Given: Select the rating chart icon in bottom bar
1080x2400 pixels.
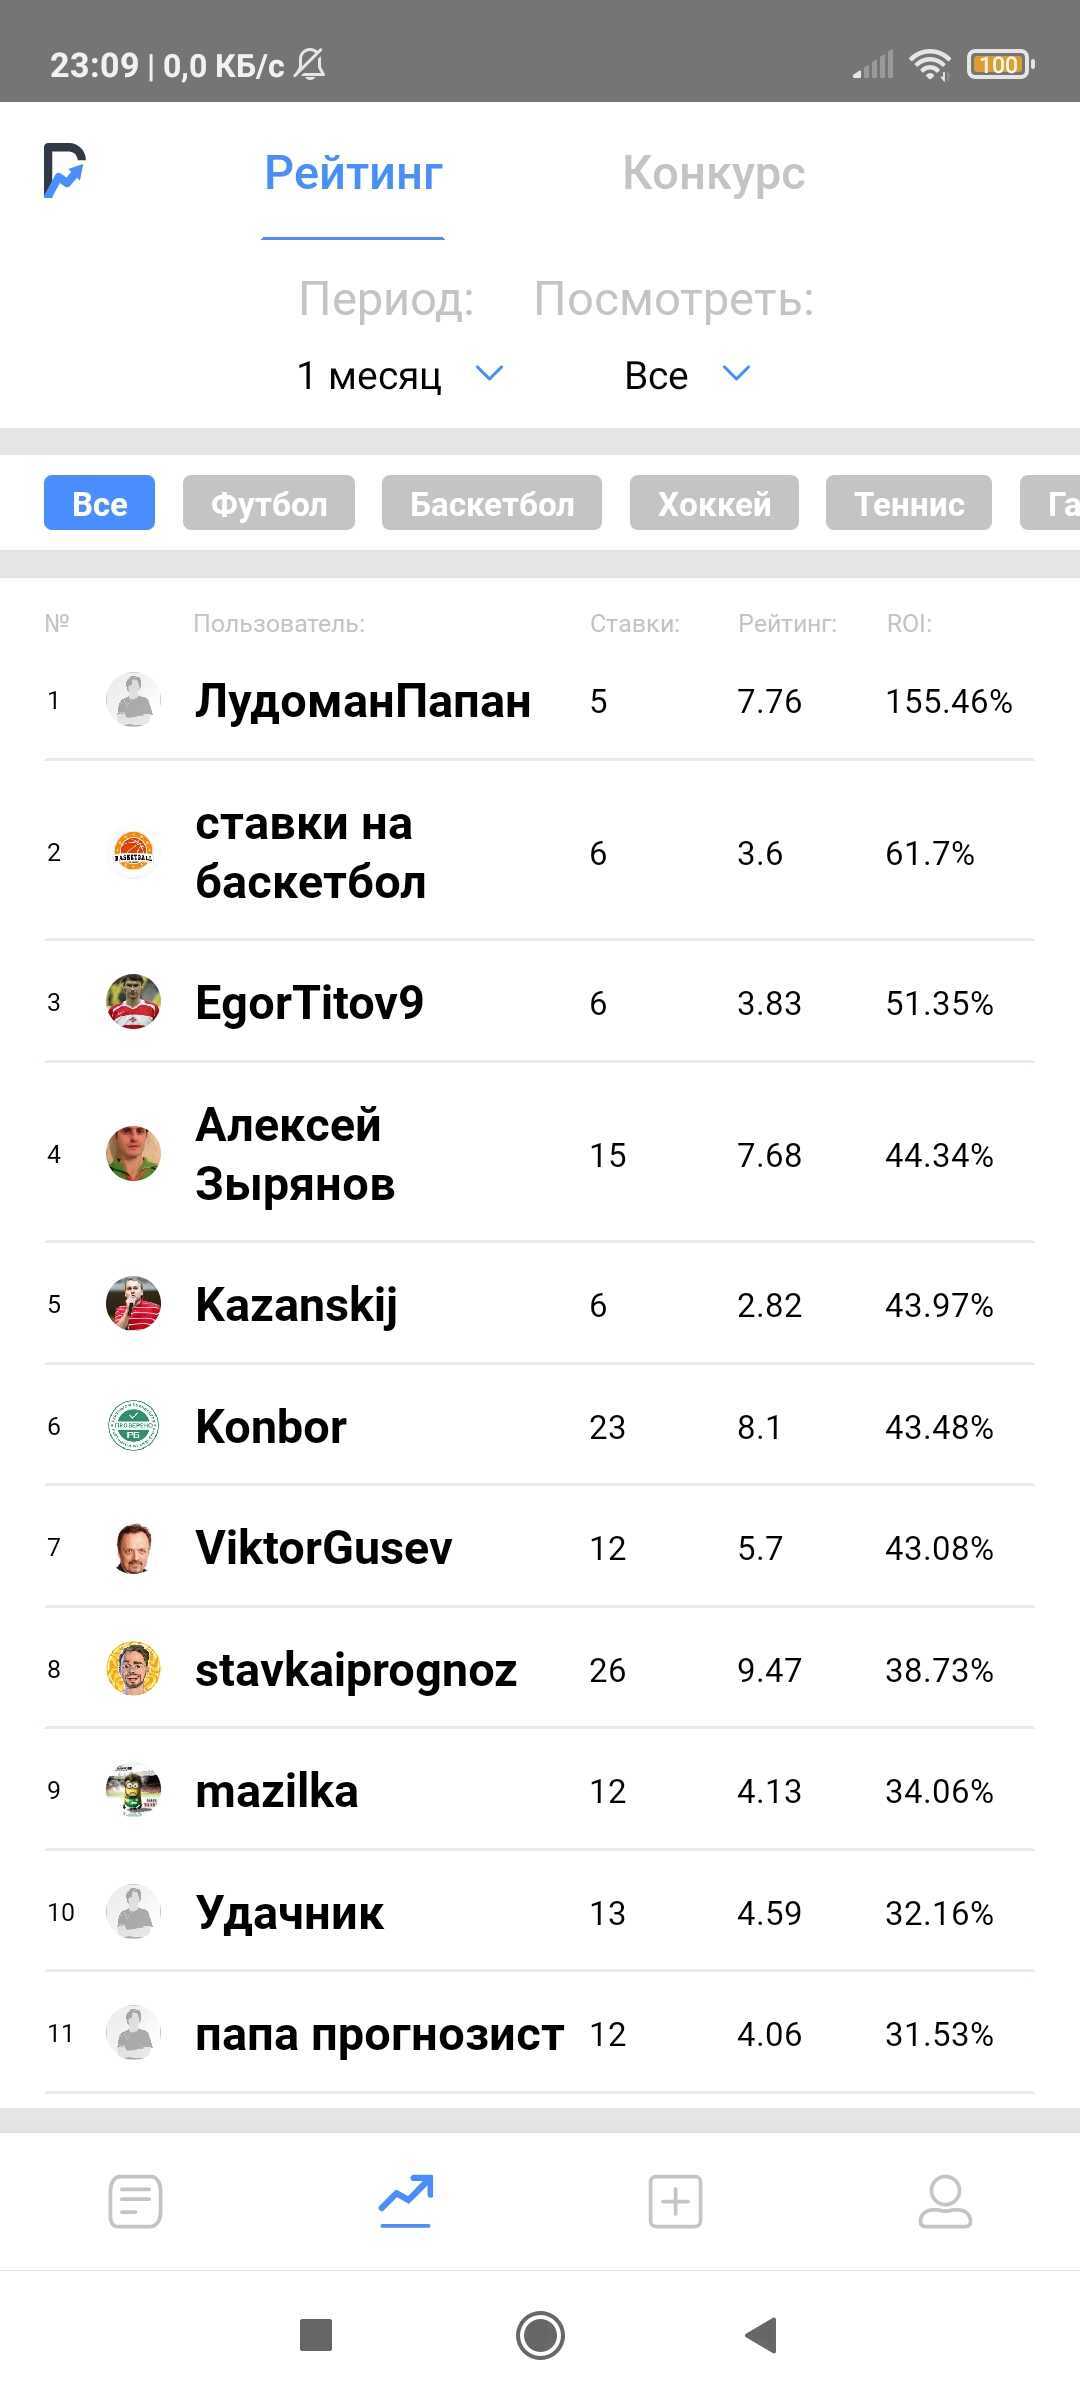Looking at the screenshot, I should [405, 2200].
